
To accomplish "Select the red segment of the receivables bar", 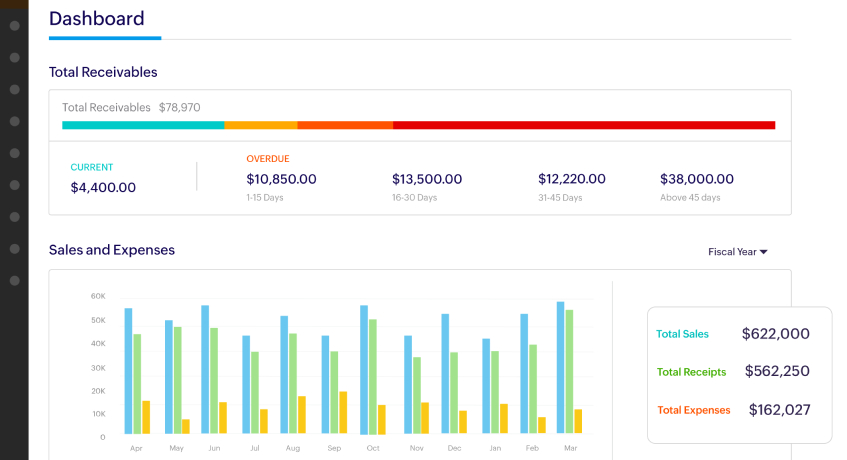I will (583, 125).
